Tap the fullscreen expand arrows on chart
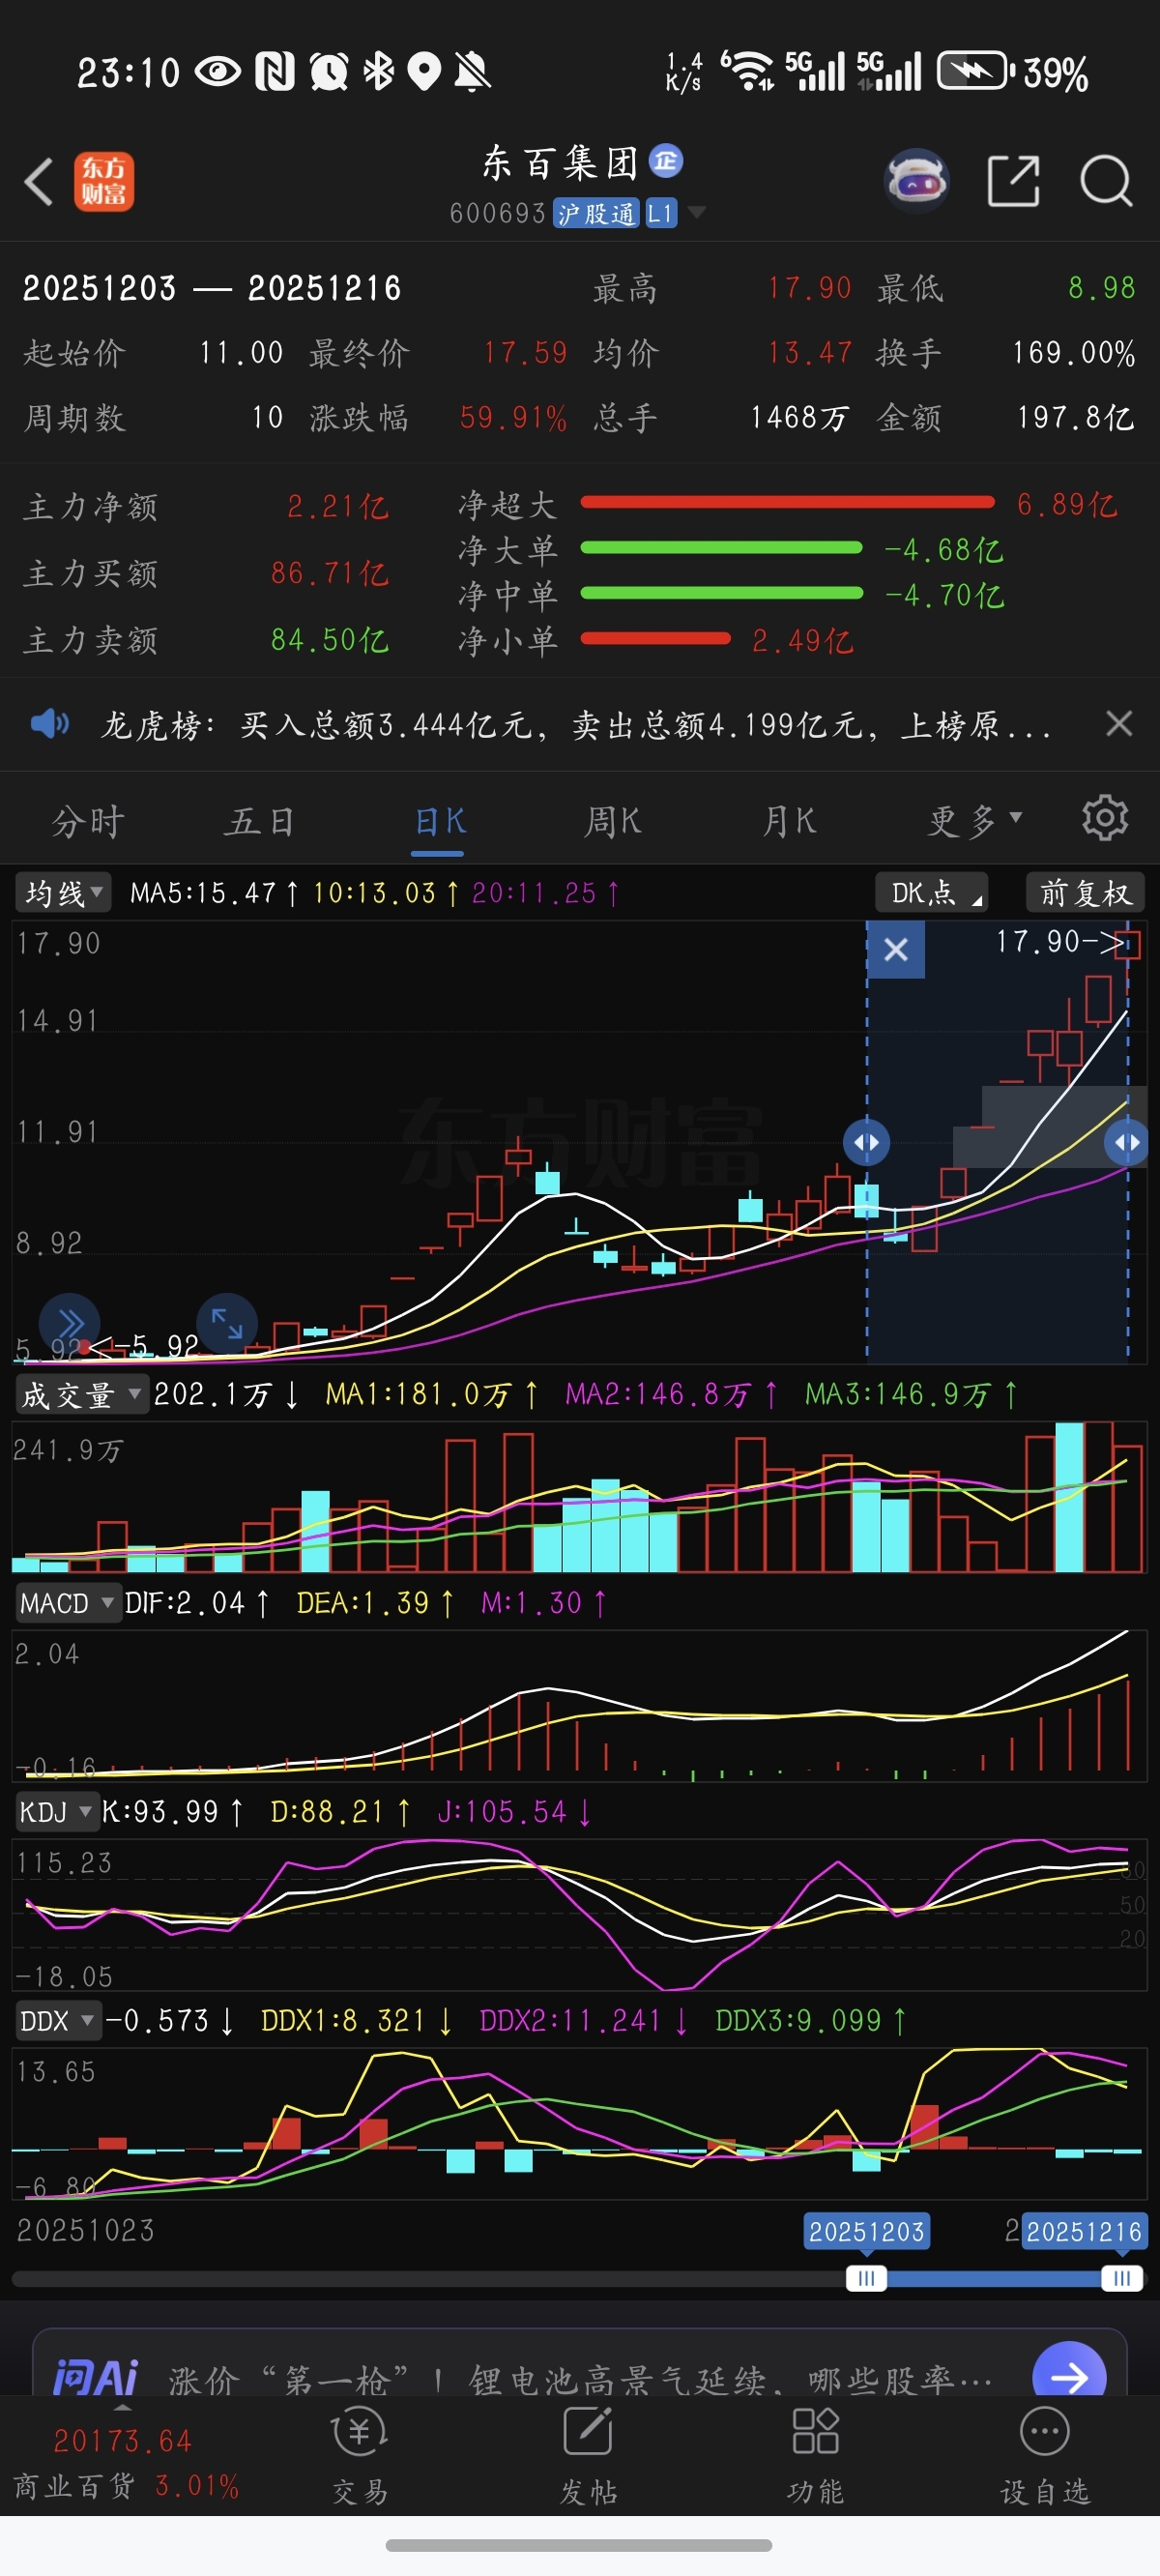 pyautogui.click(x=227, y=1324)
